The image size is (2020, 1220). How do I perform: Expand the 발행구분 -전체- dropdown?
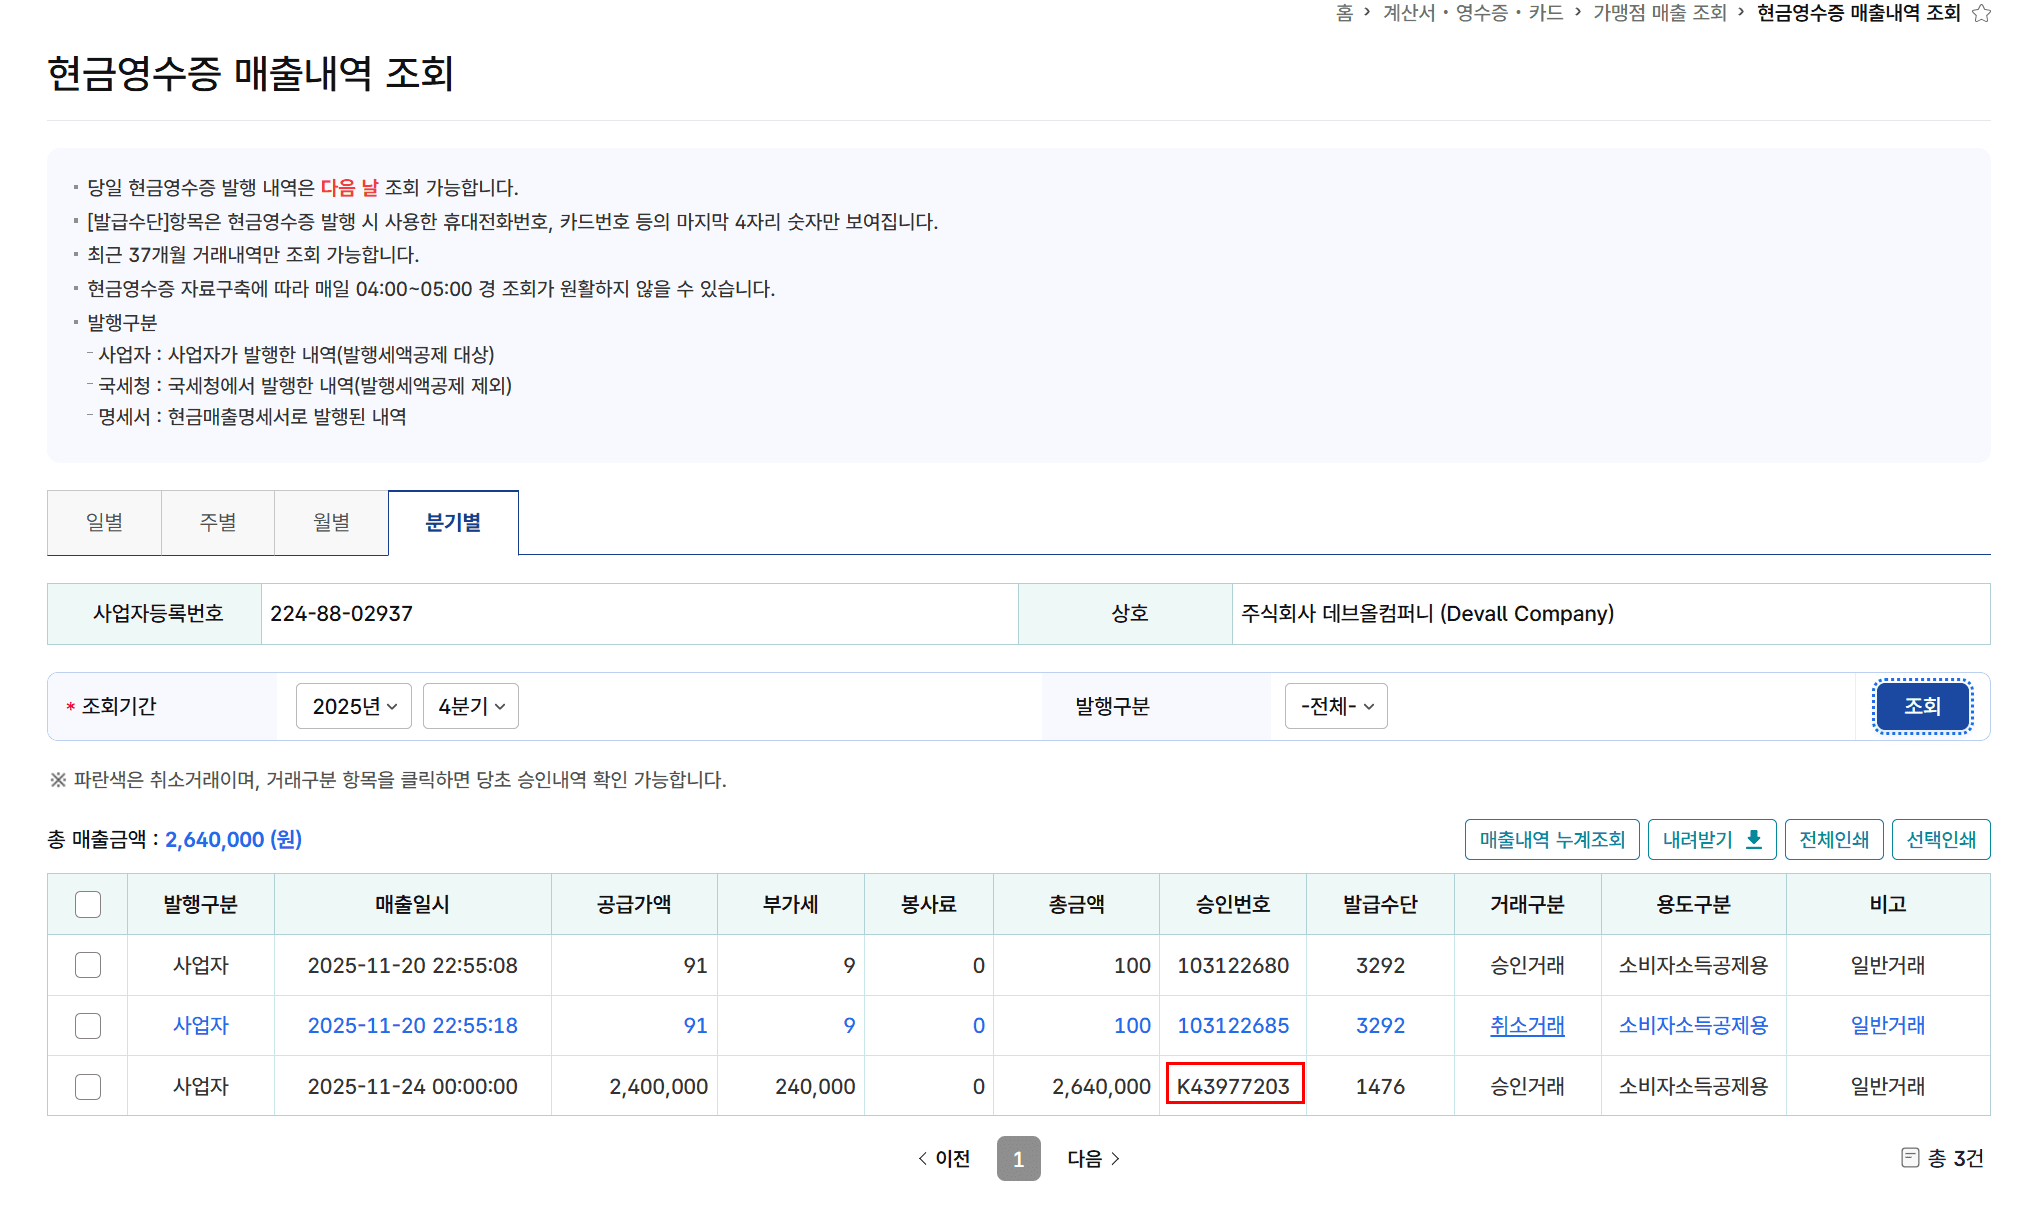1336,706
